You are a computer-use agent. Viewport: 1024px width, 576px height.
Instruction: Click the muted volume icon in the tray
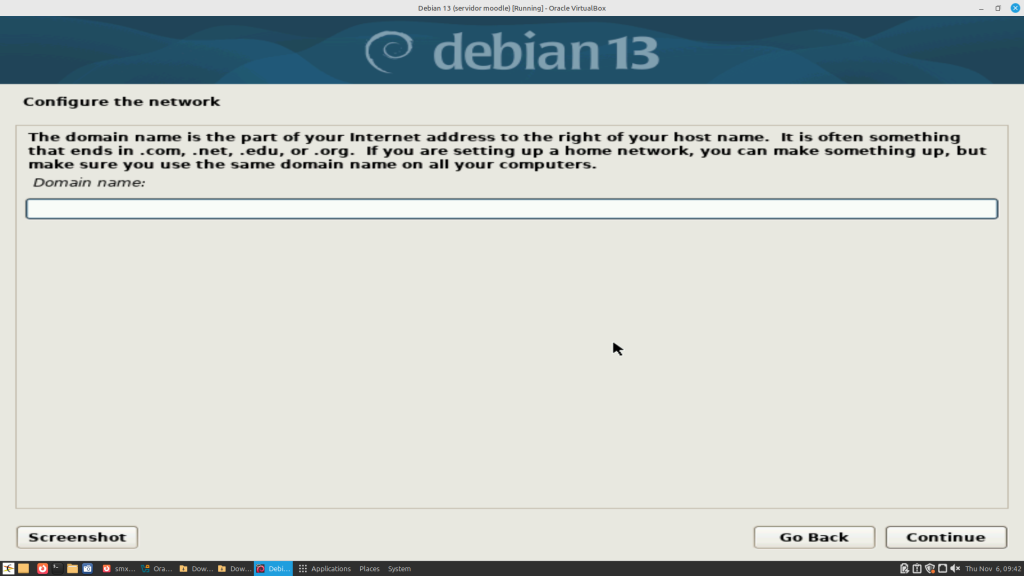click(953, 568)
